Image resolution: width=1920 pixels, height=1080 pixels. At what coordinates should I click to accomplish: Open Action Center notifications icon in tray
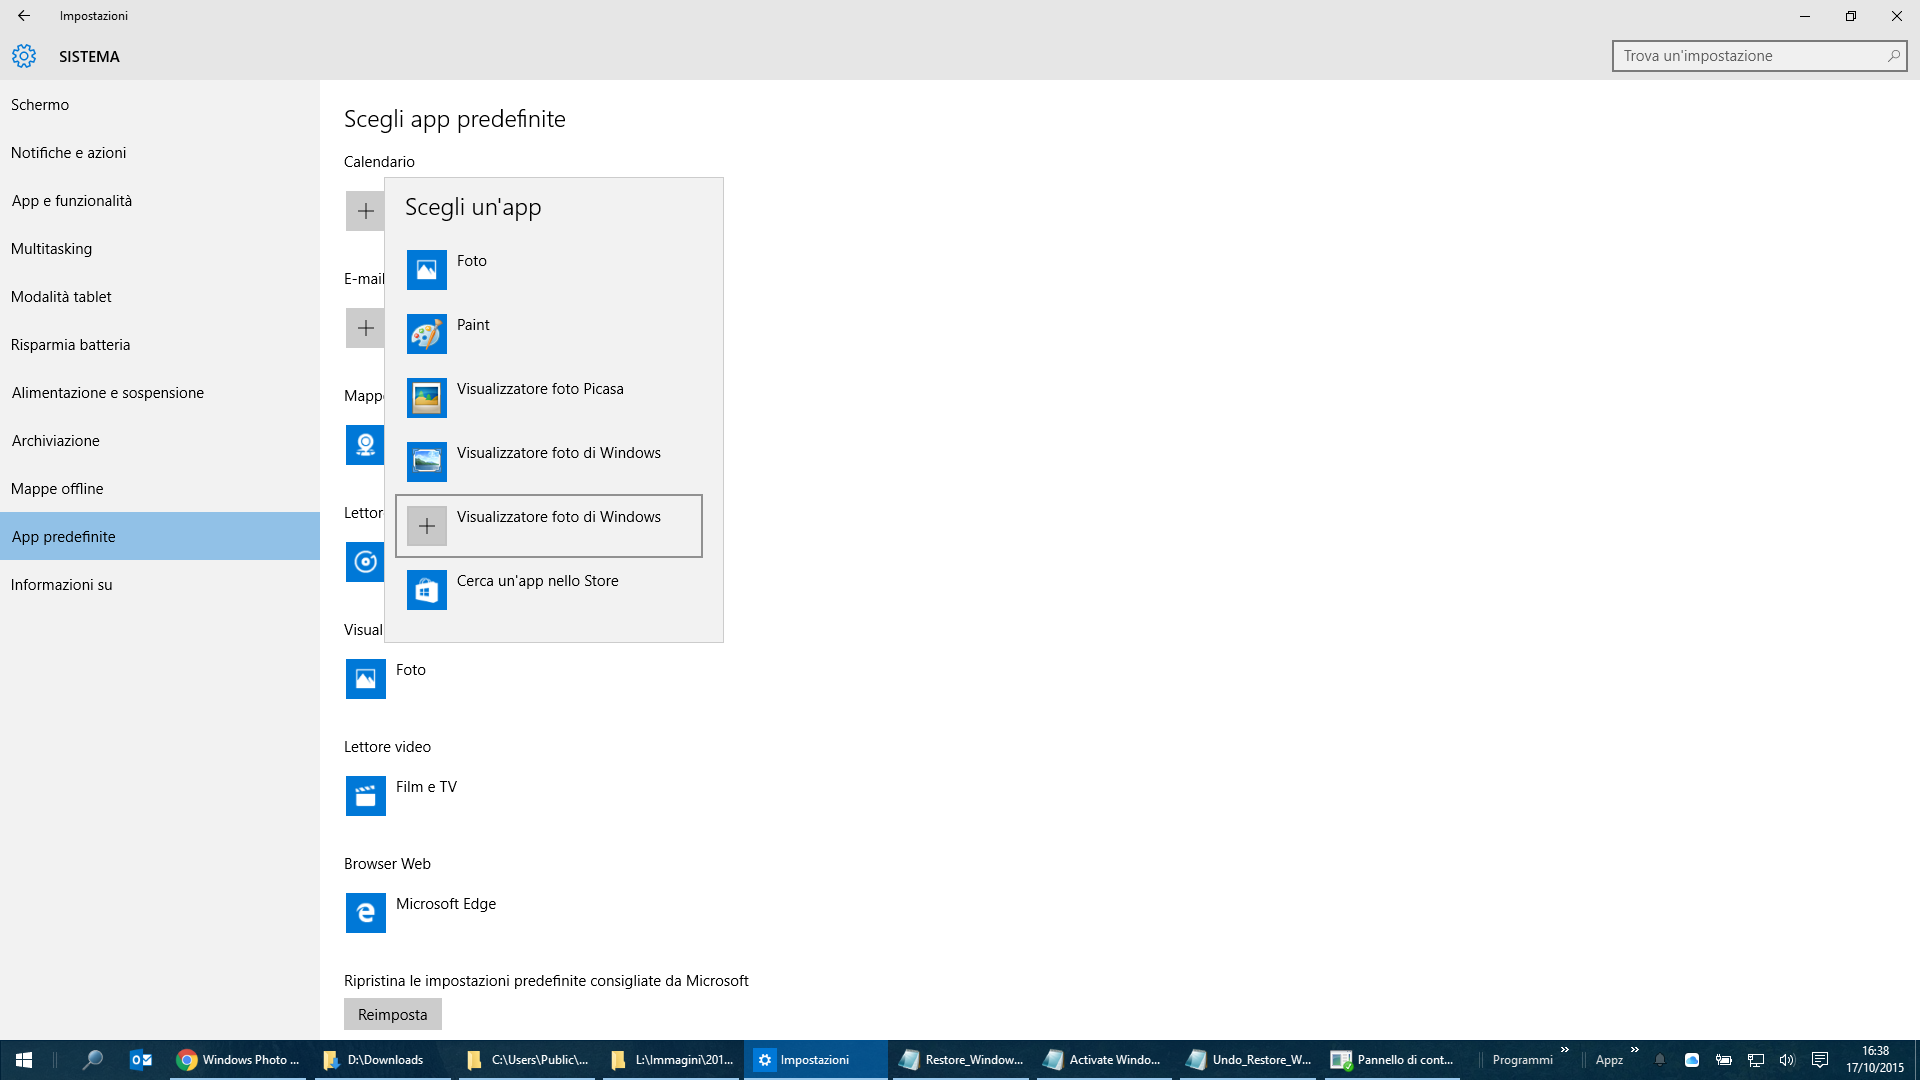coord(1820,1060)
